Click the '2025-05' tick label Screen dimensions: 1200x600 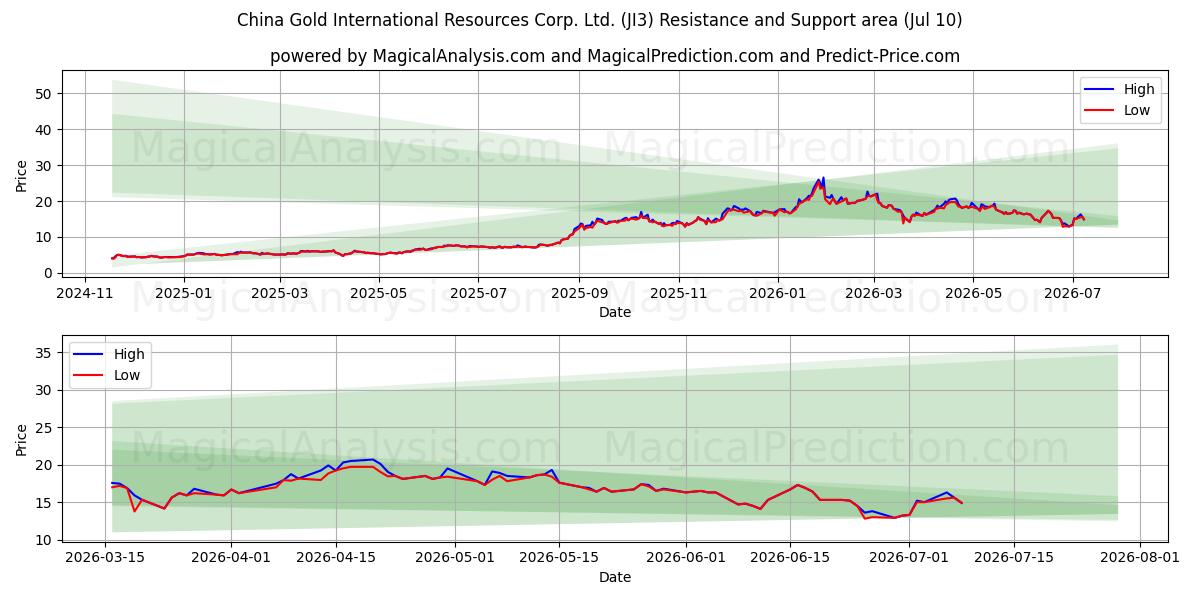(x=379, y=293)
